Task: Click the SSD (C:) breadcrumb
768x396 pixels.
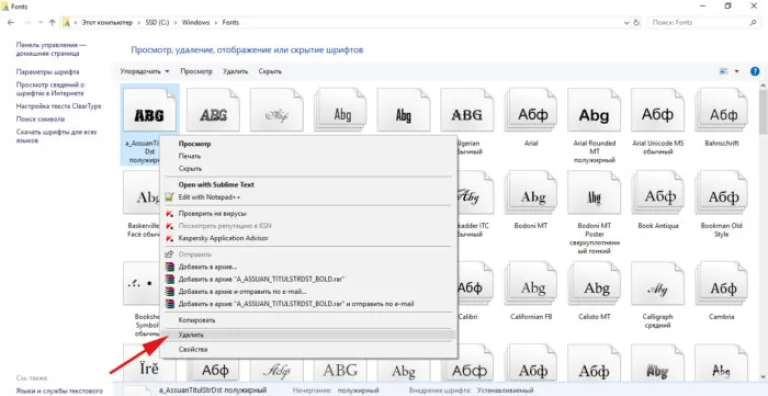Action: pyautogui.click(x=157, y=23)
